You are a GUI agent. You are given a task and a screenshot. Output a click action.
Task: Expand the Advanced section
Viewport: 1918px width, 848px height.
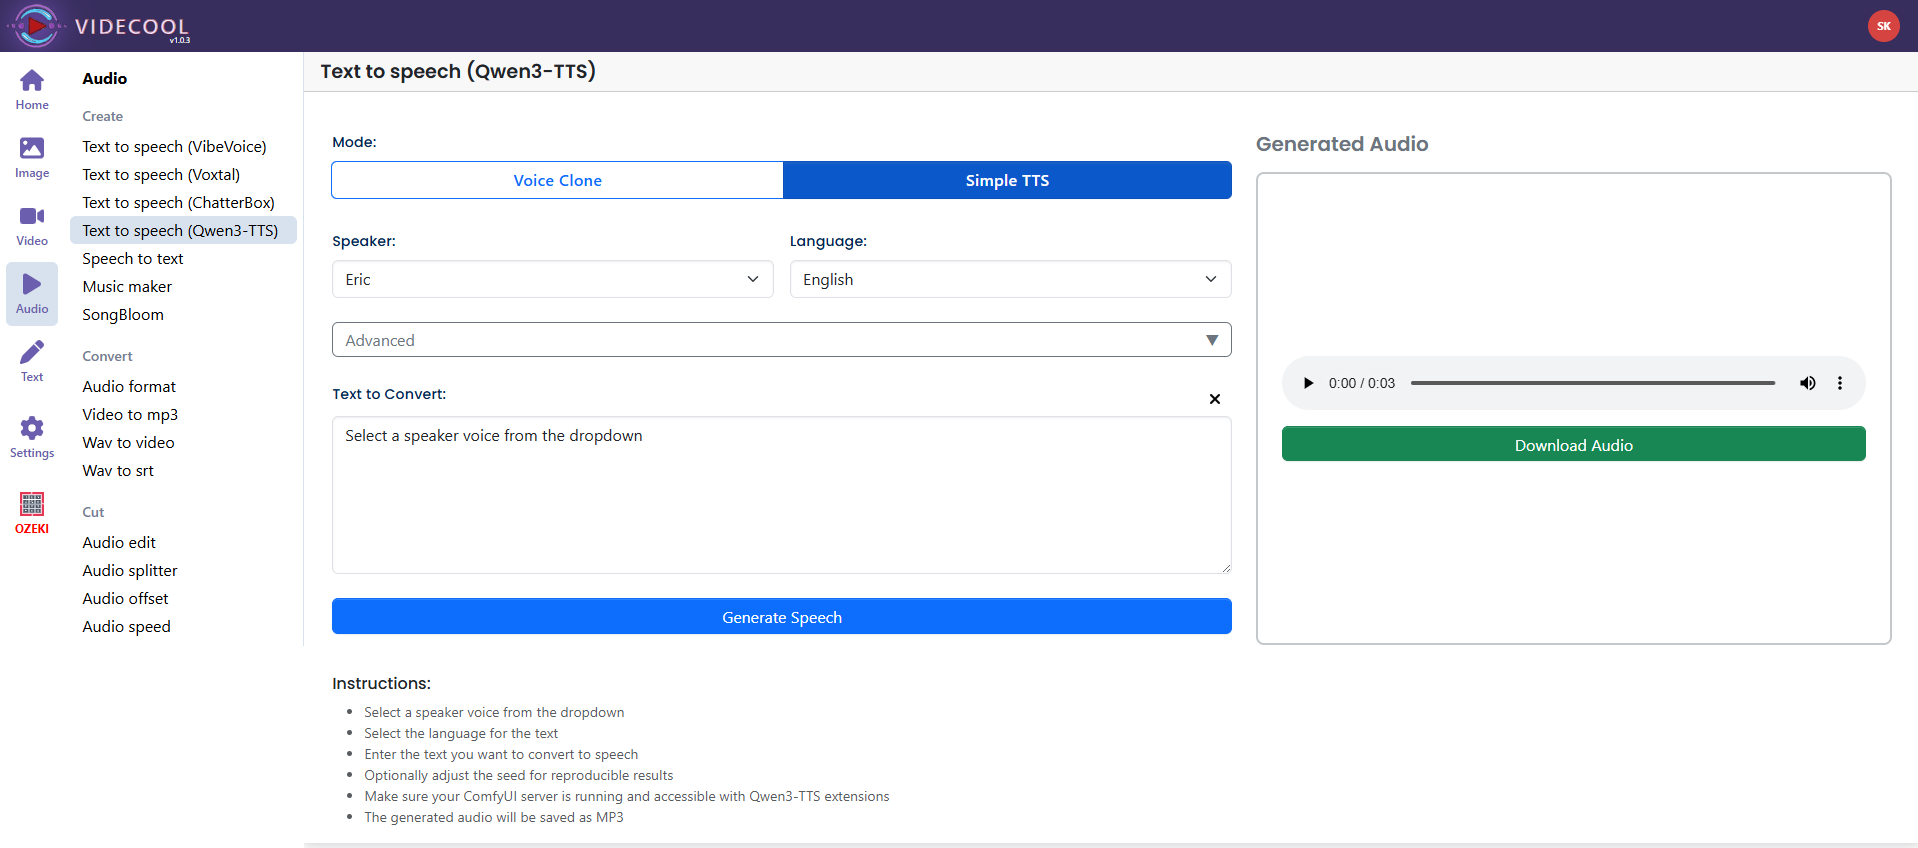[781, 340]
